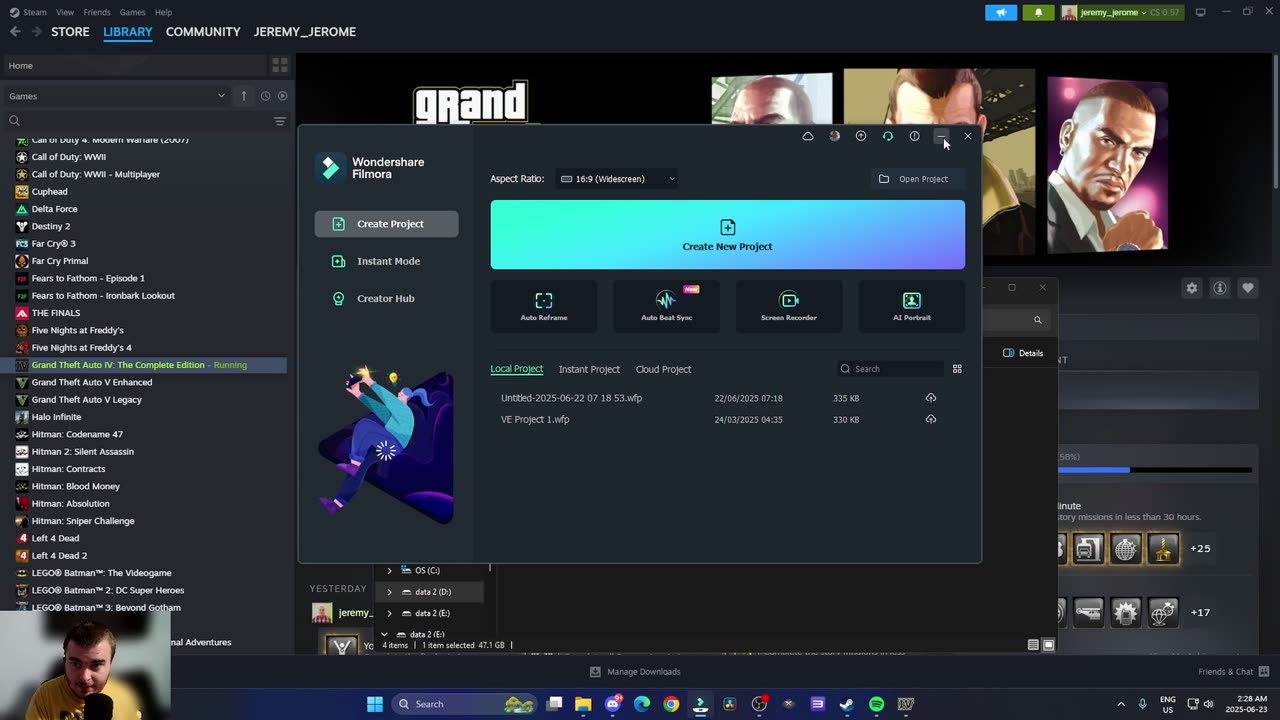Open Steam announcements megaphone button
Screen dimensions: 1280x720
point(1001,12)
